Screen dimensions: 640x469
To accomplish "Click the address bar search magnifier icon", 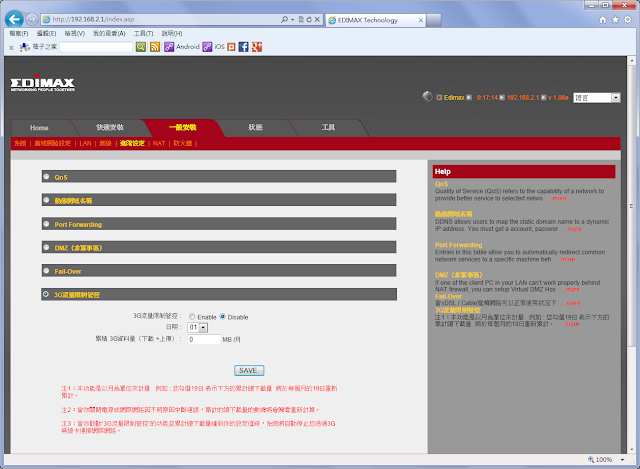I will (x=284, y=19).
